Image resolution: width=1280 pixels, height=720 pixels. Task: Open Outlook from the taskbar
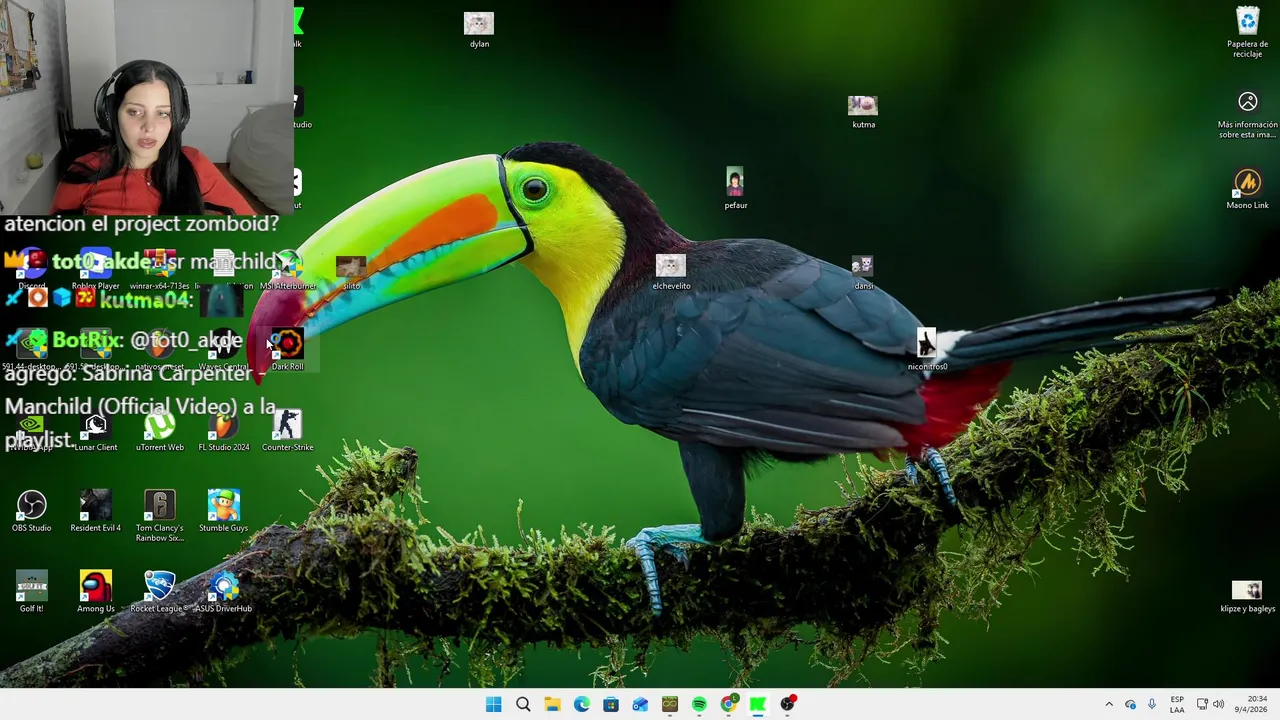(640, 704)
